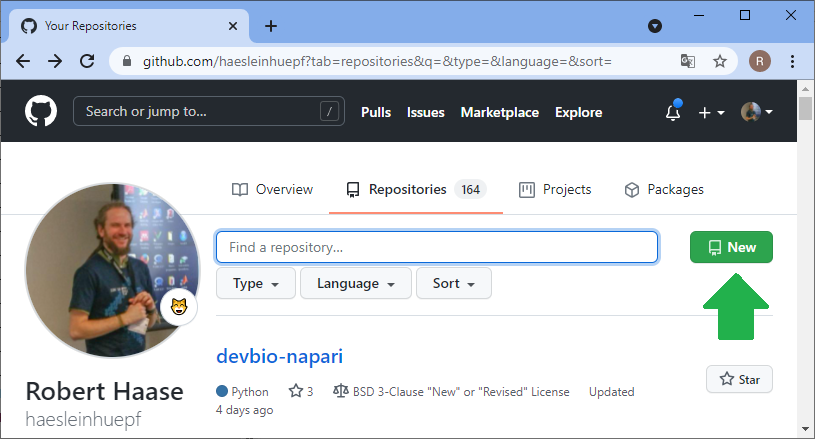The height and width of the screenshot is (439, 815).
Task: Open the Language filter dropdown
Action: tap(355, 283)
